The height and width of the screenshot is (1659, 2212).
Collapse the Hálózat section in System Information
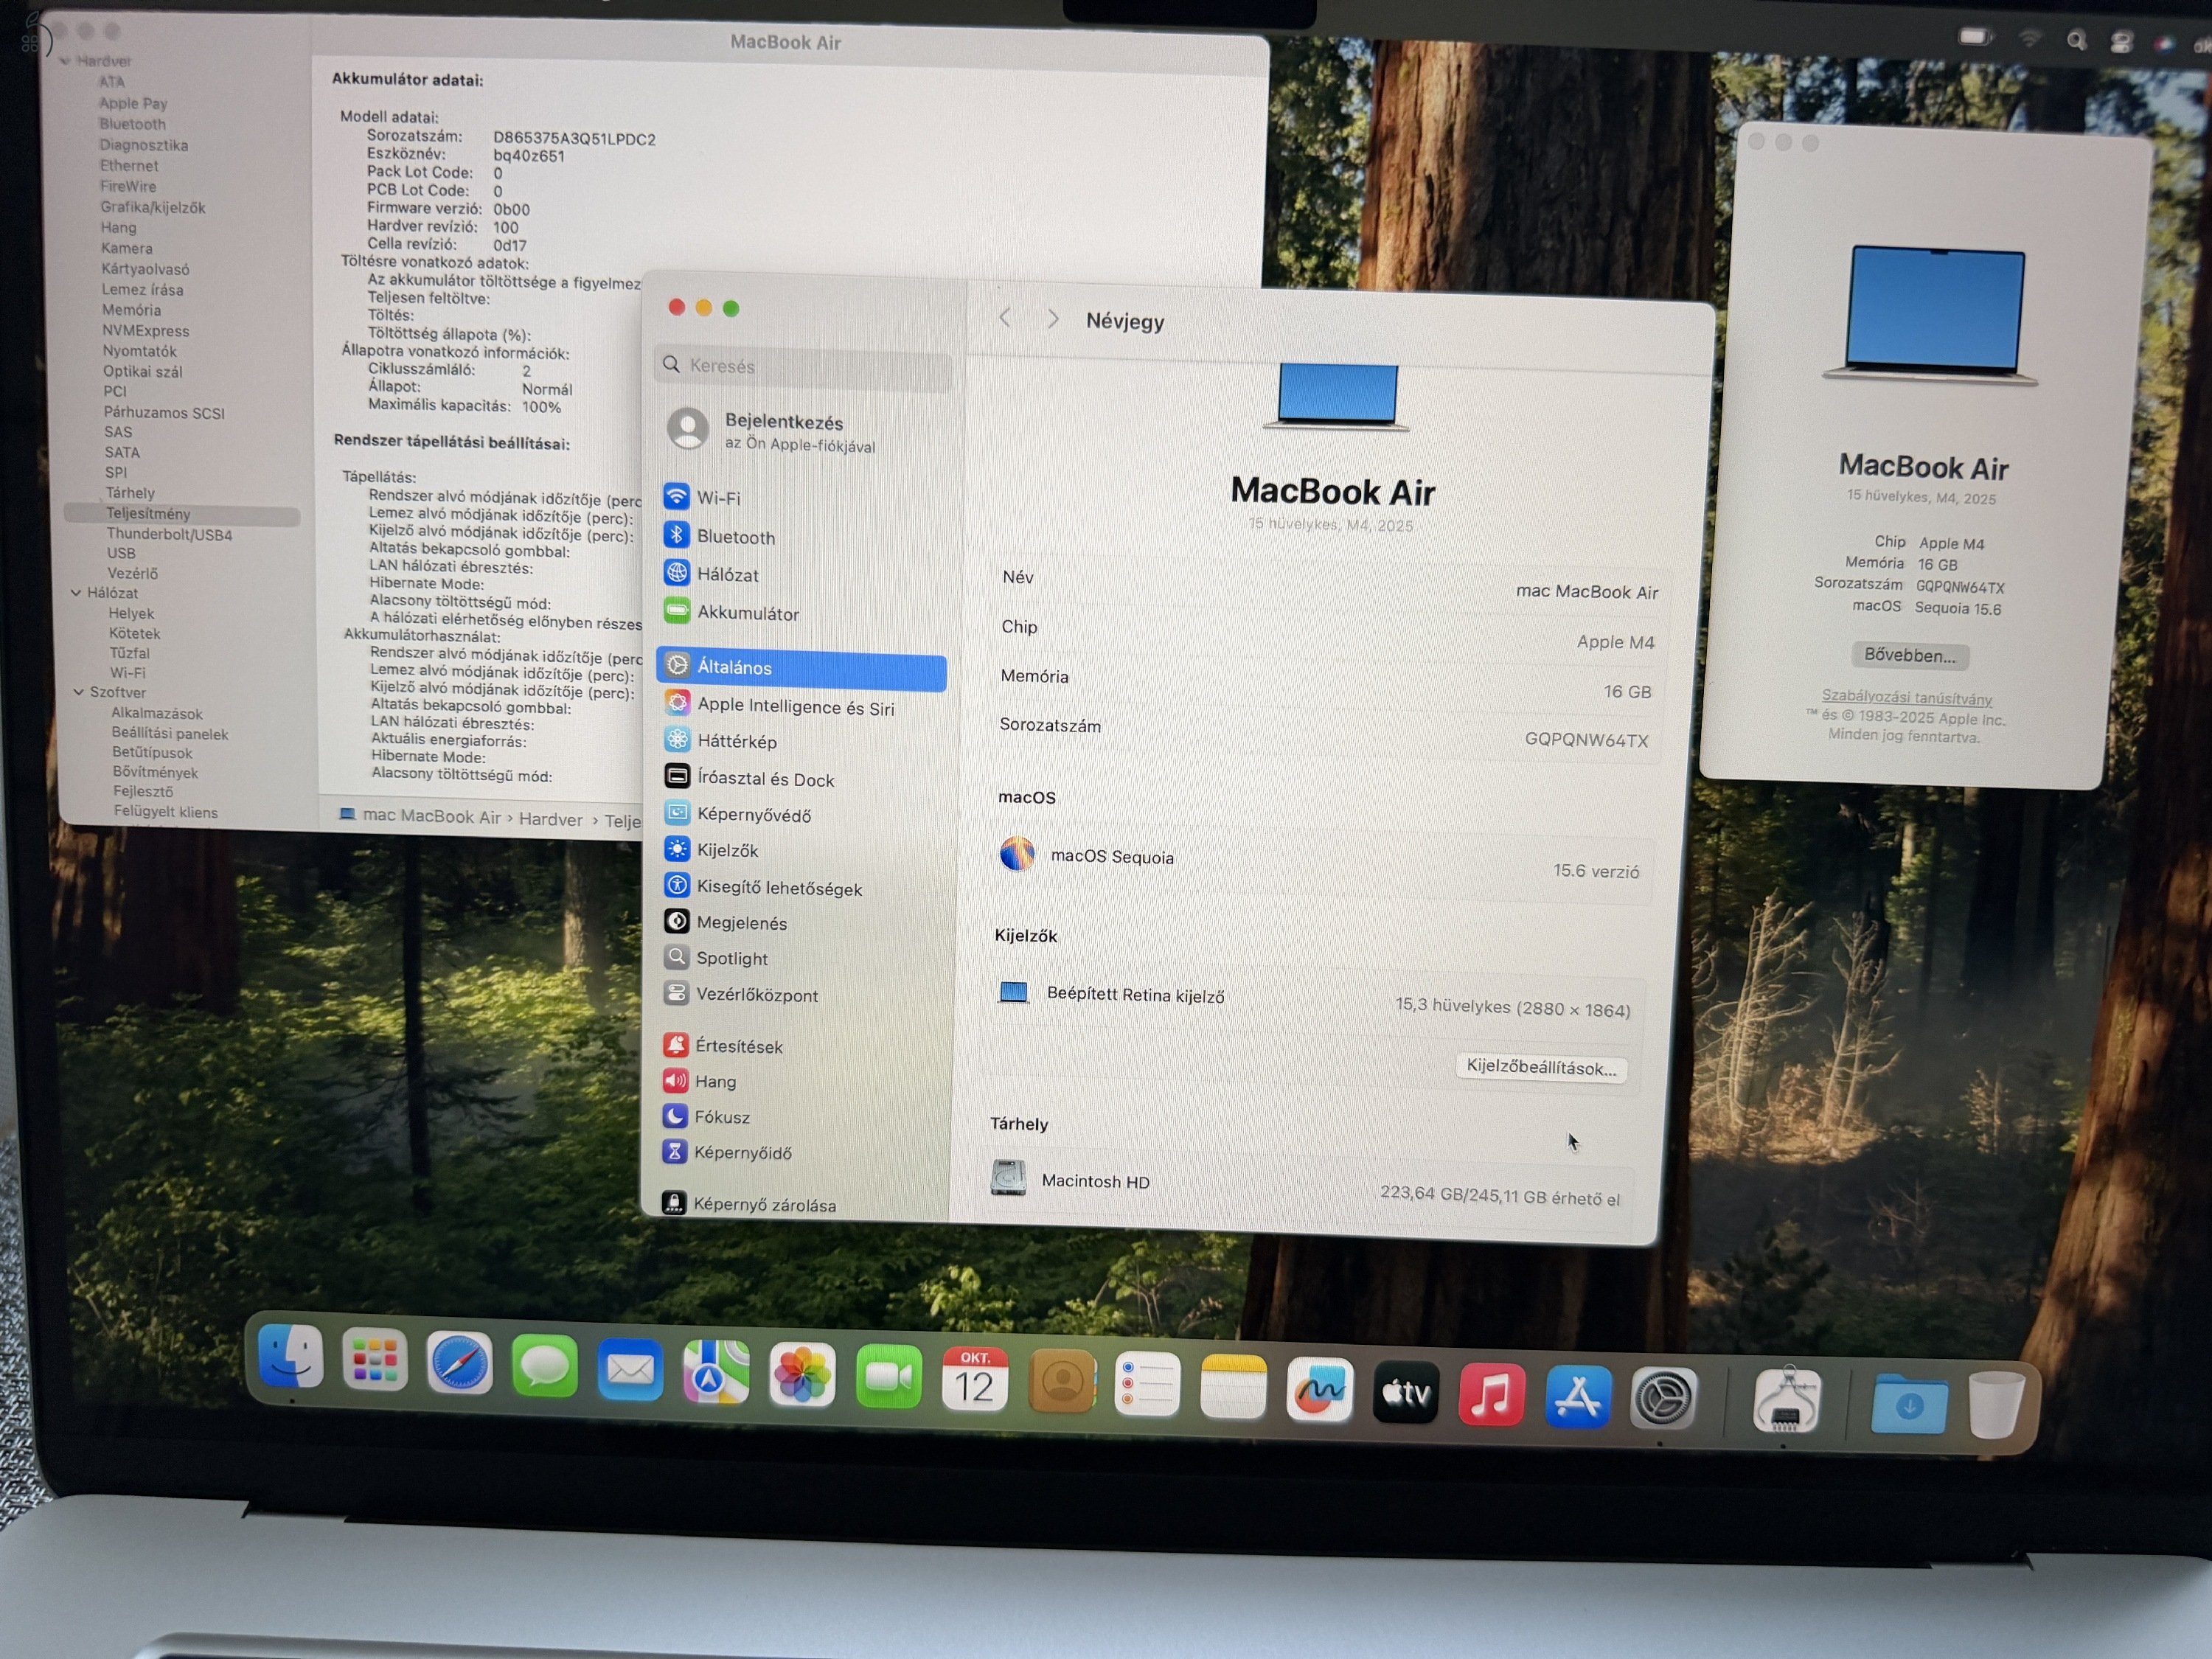tap(76, 593)
